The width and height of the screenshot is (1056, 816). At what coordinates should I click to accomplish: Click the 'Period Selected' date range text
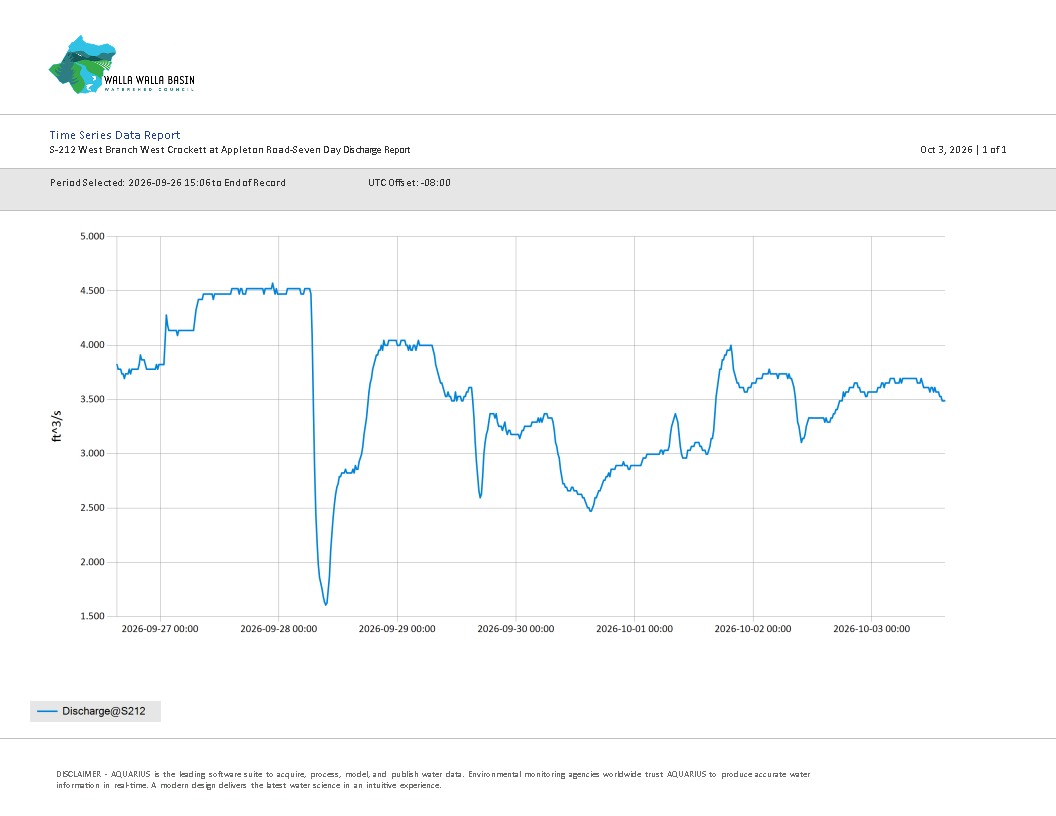[168, 182]
